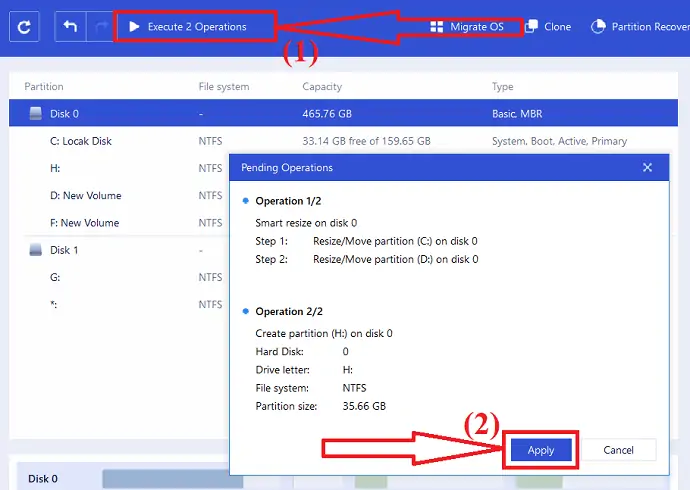Select the Disk 1 row

tap(119, 250)
